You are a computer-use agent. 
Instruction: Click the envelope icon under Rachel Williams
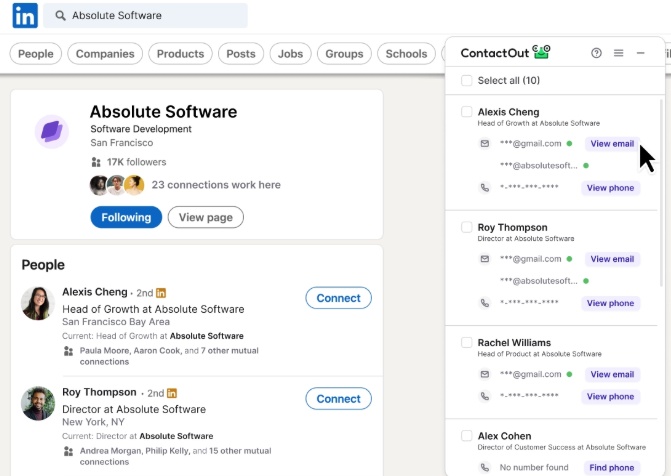(484, 375)
